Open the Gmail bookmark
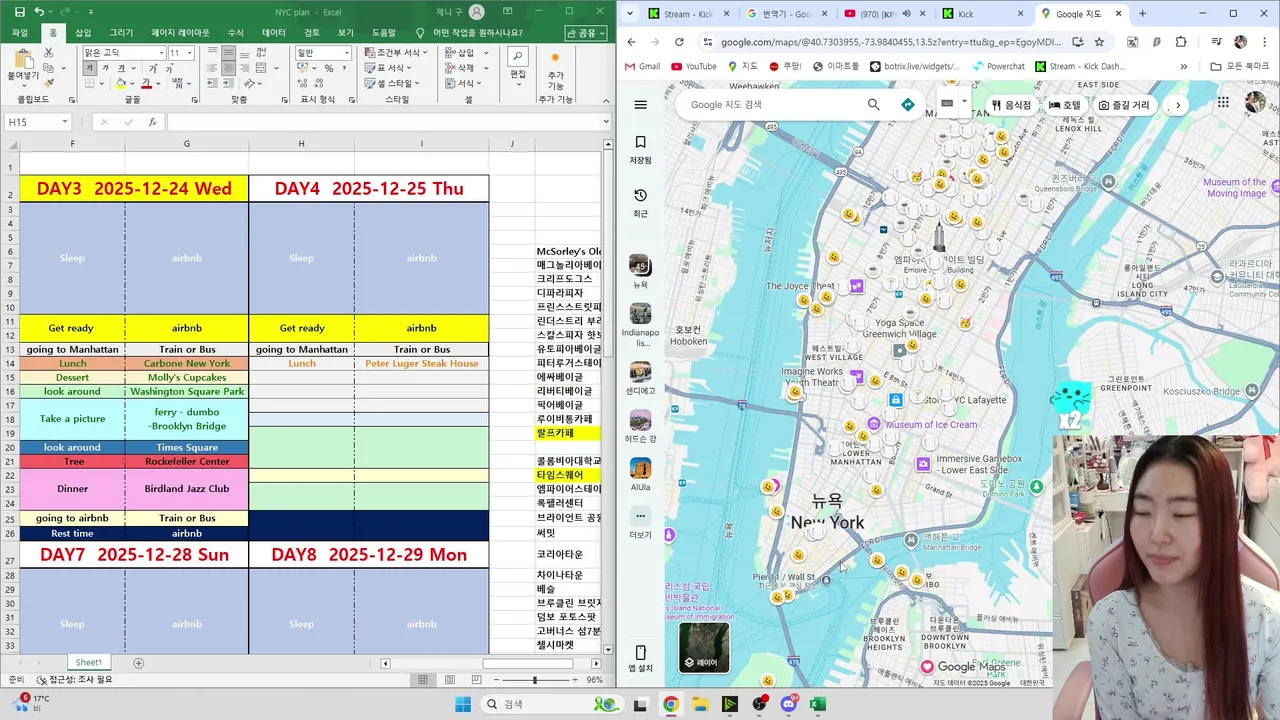Viewport: 1280px width, 720px height. 642,66
